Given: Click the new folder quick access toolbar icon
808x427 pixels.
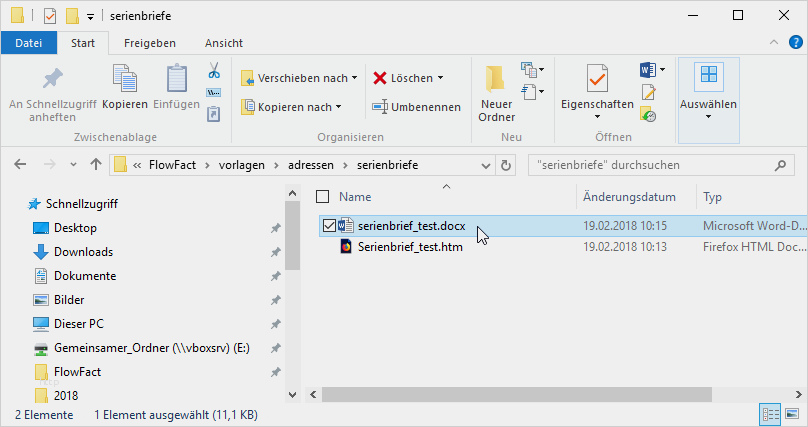Looking at the screenshot, I should click(x=72, y=16).
